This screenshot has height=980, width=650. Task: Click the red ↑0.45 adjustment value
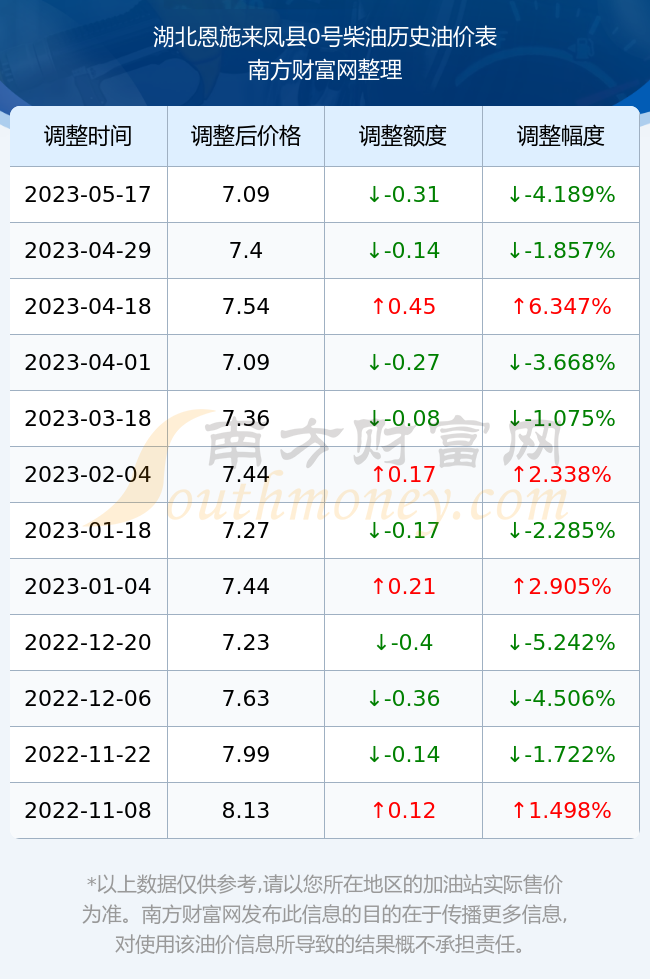tap(403, 306)
